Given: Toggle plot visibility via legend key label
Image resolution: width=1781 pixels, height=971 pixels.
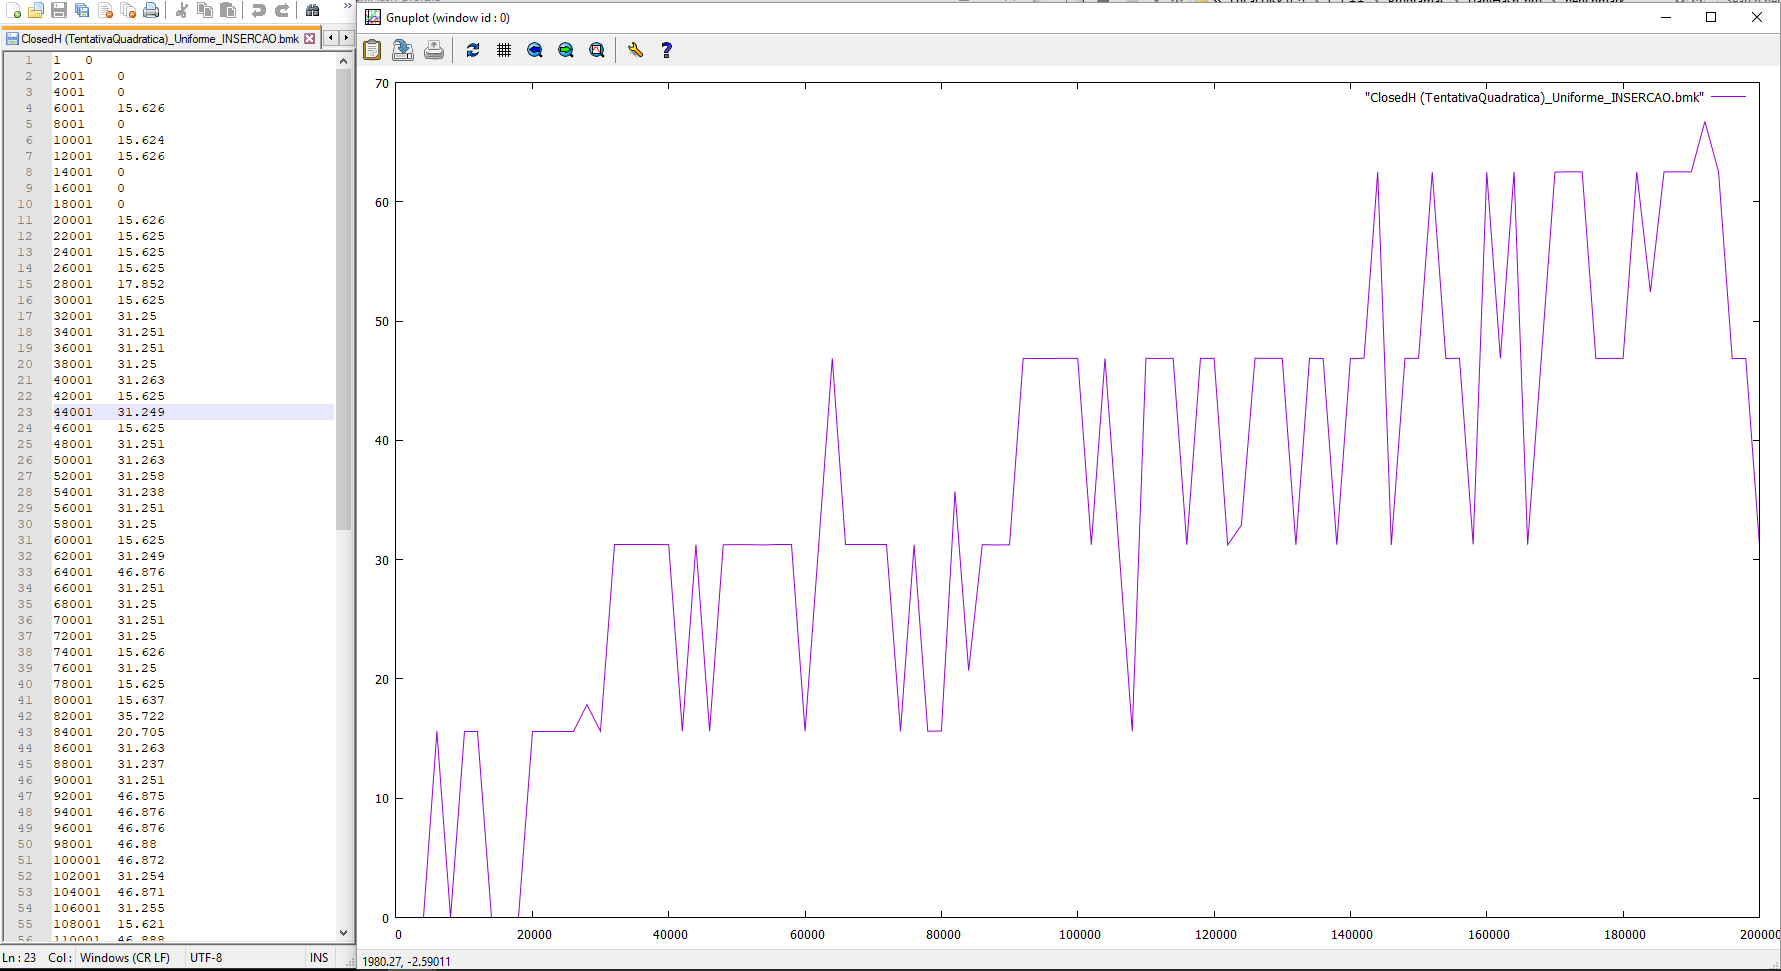Looking at the screenshot, I should point(1534,97).
